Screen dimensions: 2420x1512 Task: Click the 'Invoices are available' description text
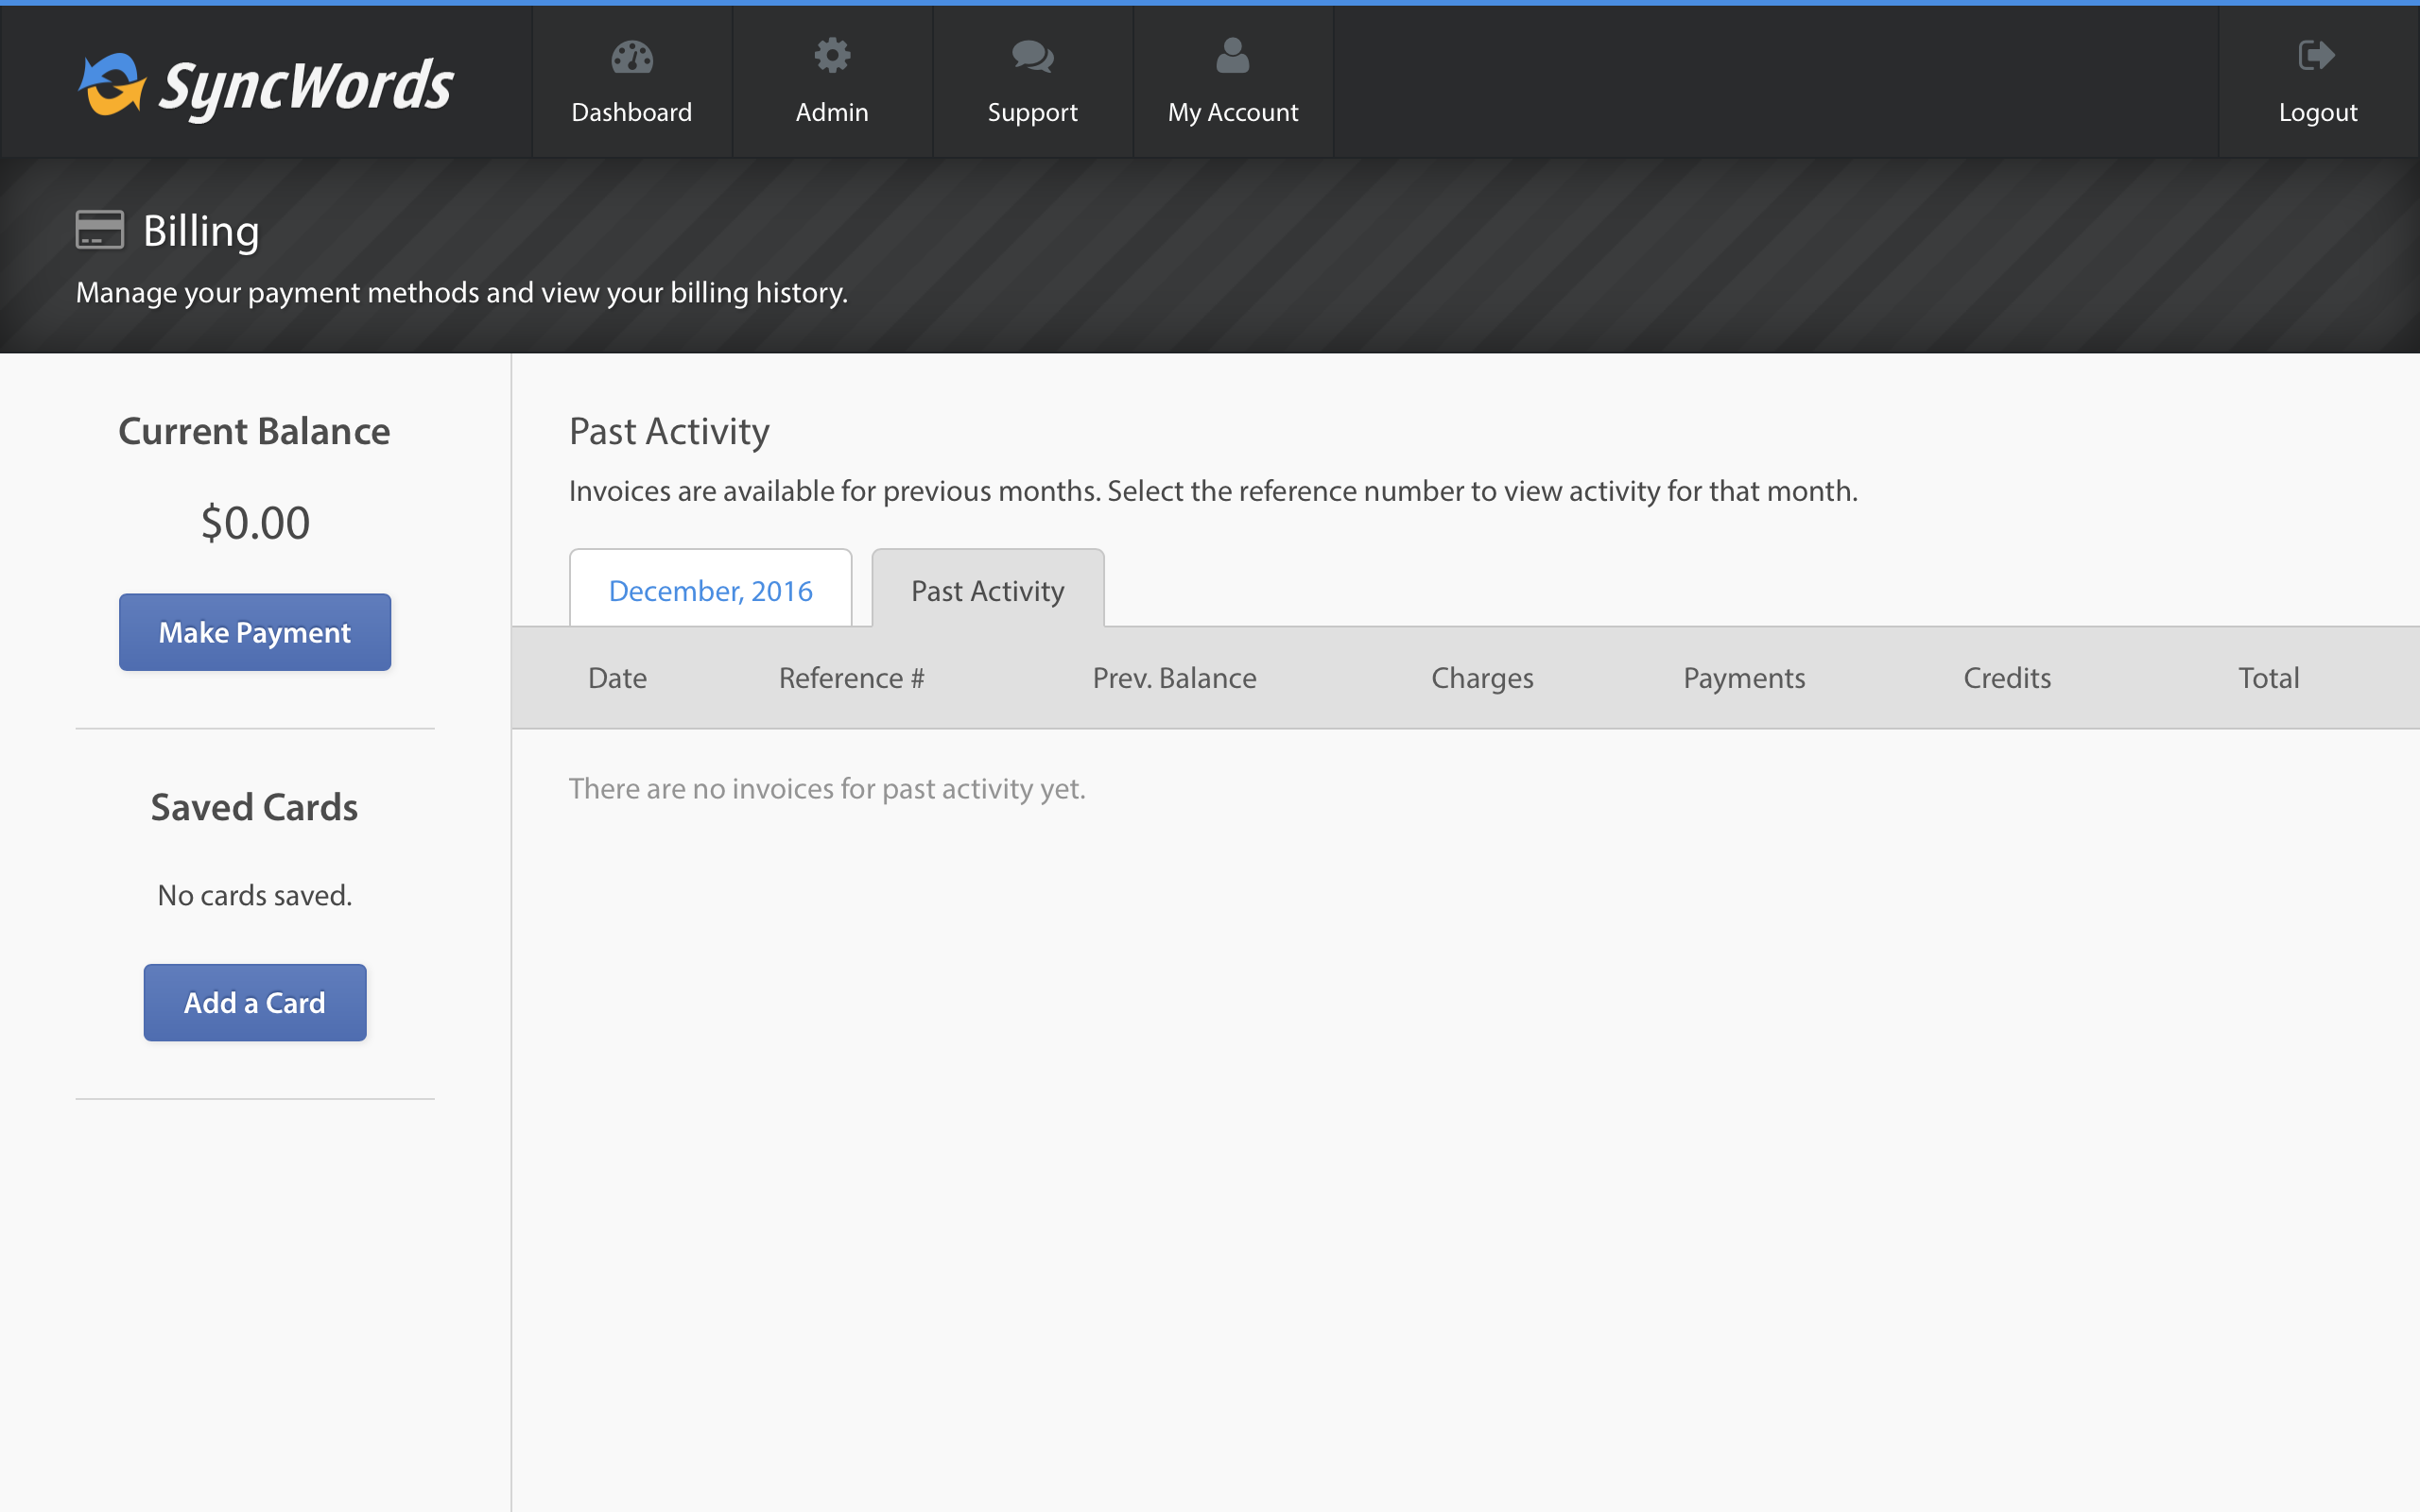tap(1213, 491)
